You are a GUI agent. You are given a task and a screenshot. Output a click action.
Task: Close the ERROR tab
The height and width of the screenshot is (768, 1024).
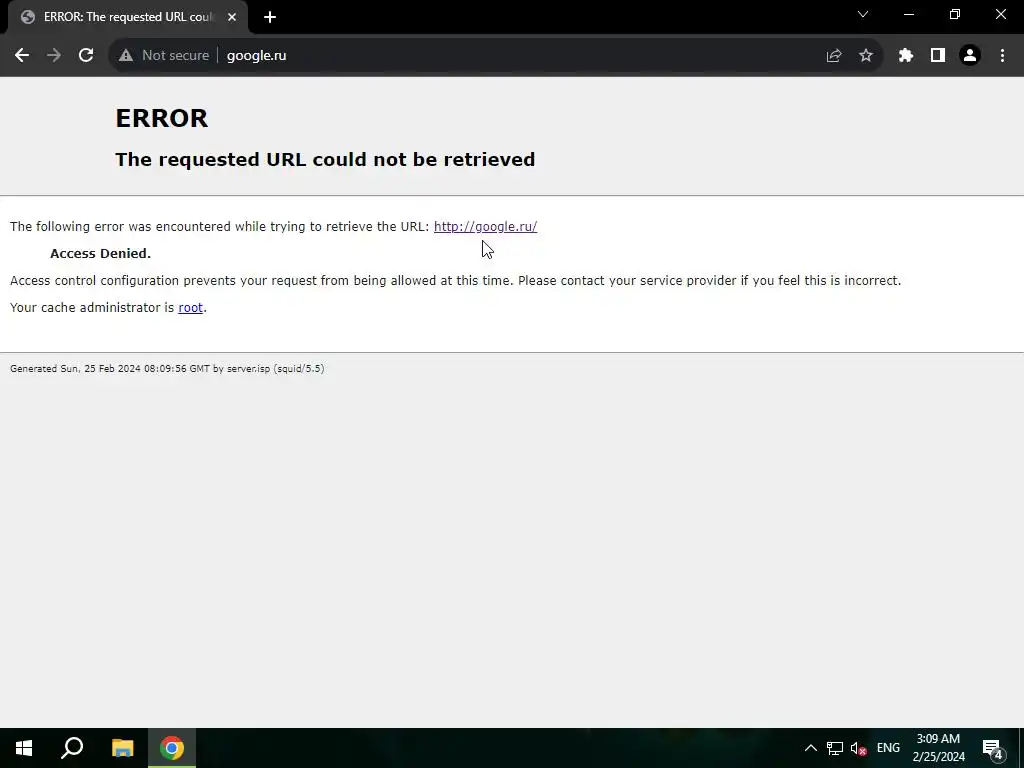click(232, 17)
